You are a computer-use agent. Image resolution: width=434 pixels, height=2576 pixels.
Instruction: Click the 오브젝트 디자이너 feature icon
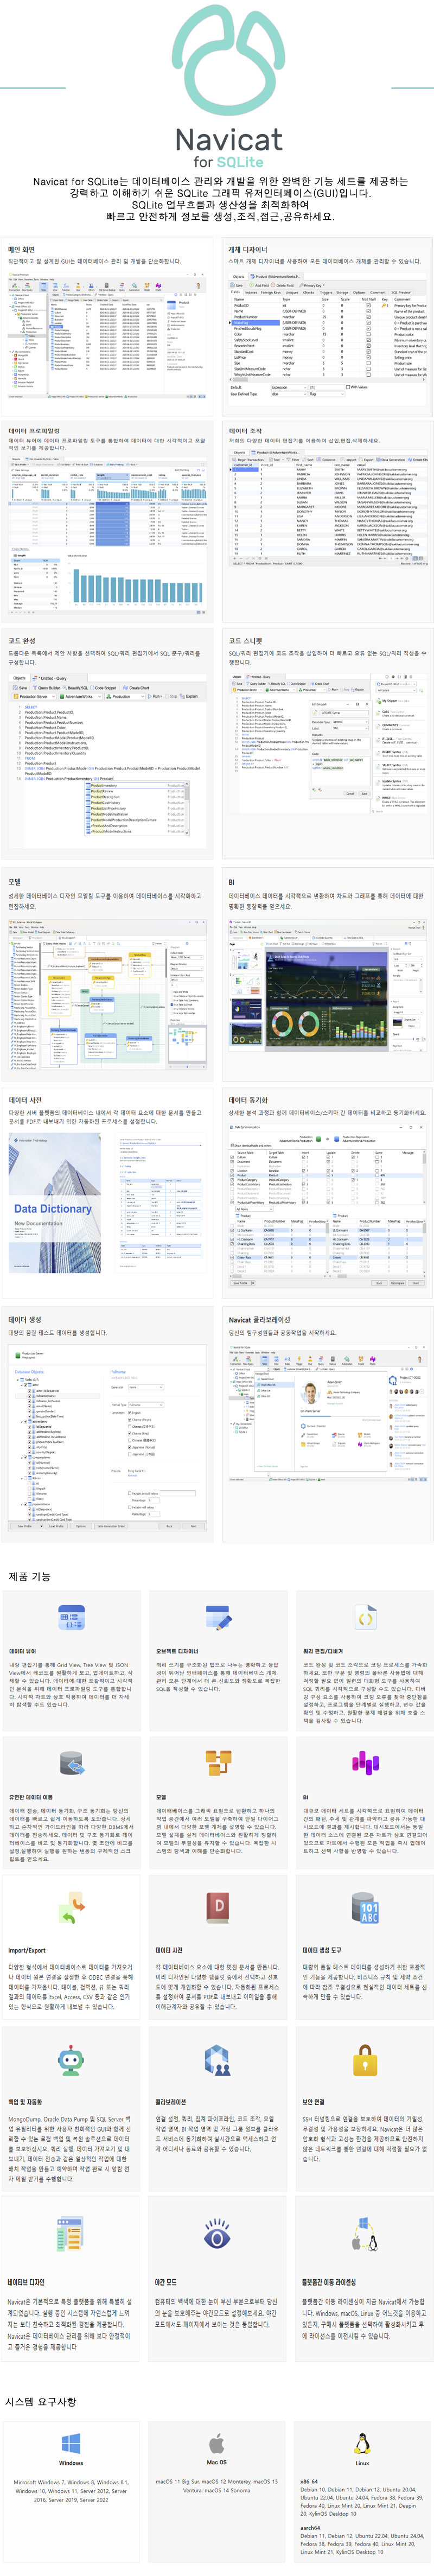pos(217,1617)
